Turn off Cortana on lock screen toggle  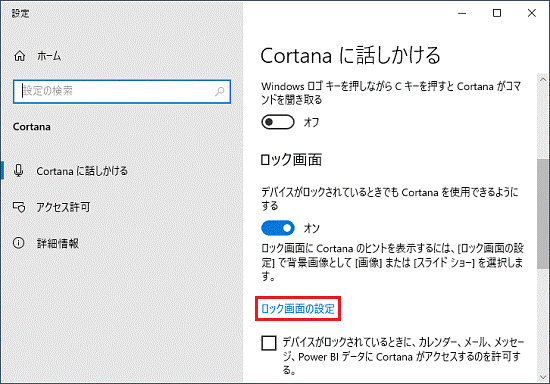[278, 228]
